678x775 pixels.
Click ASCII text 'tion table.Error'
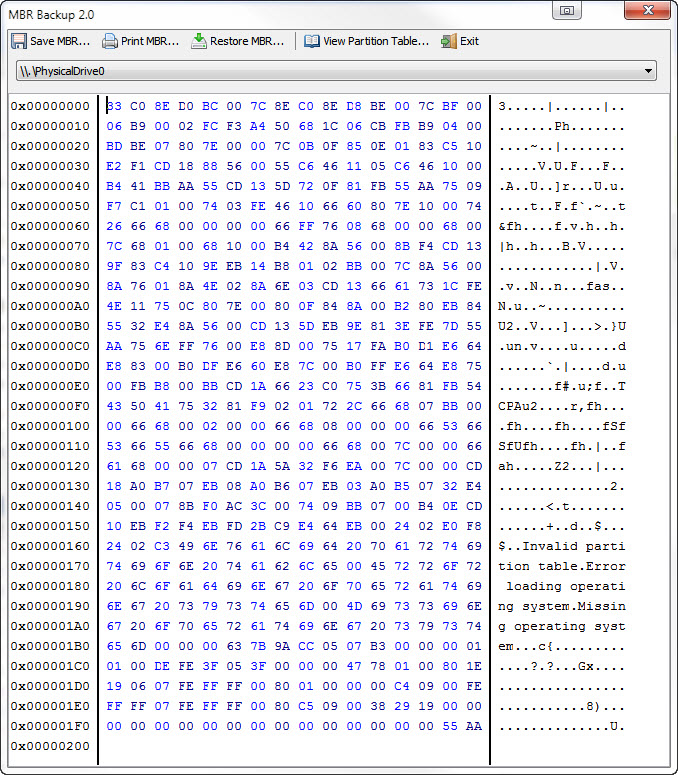click(562, 566)
